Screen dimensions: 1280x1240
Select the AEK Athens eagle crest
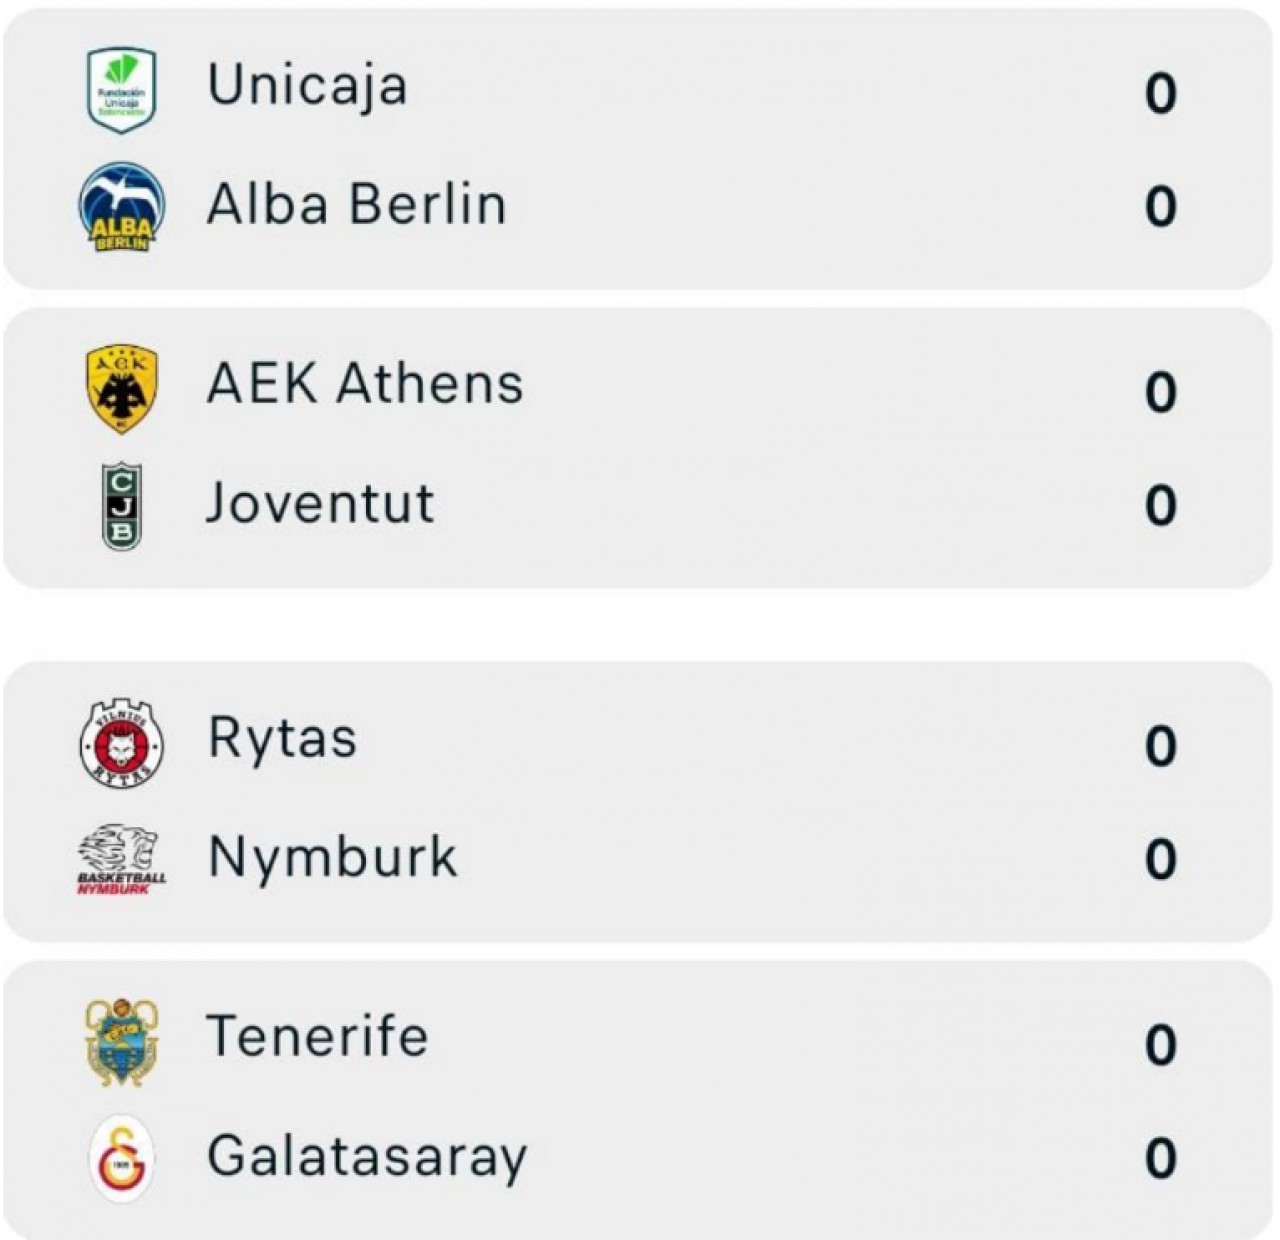[121, 388]
